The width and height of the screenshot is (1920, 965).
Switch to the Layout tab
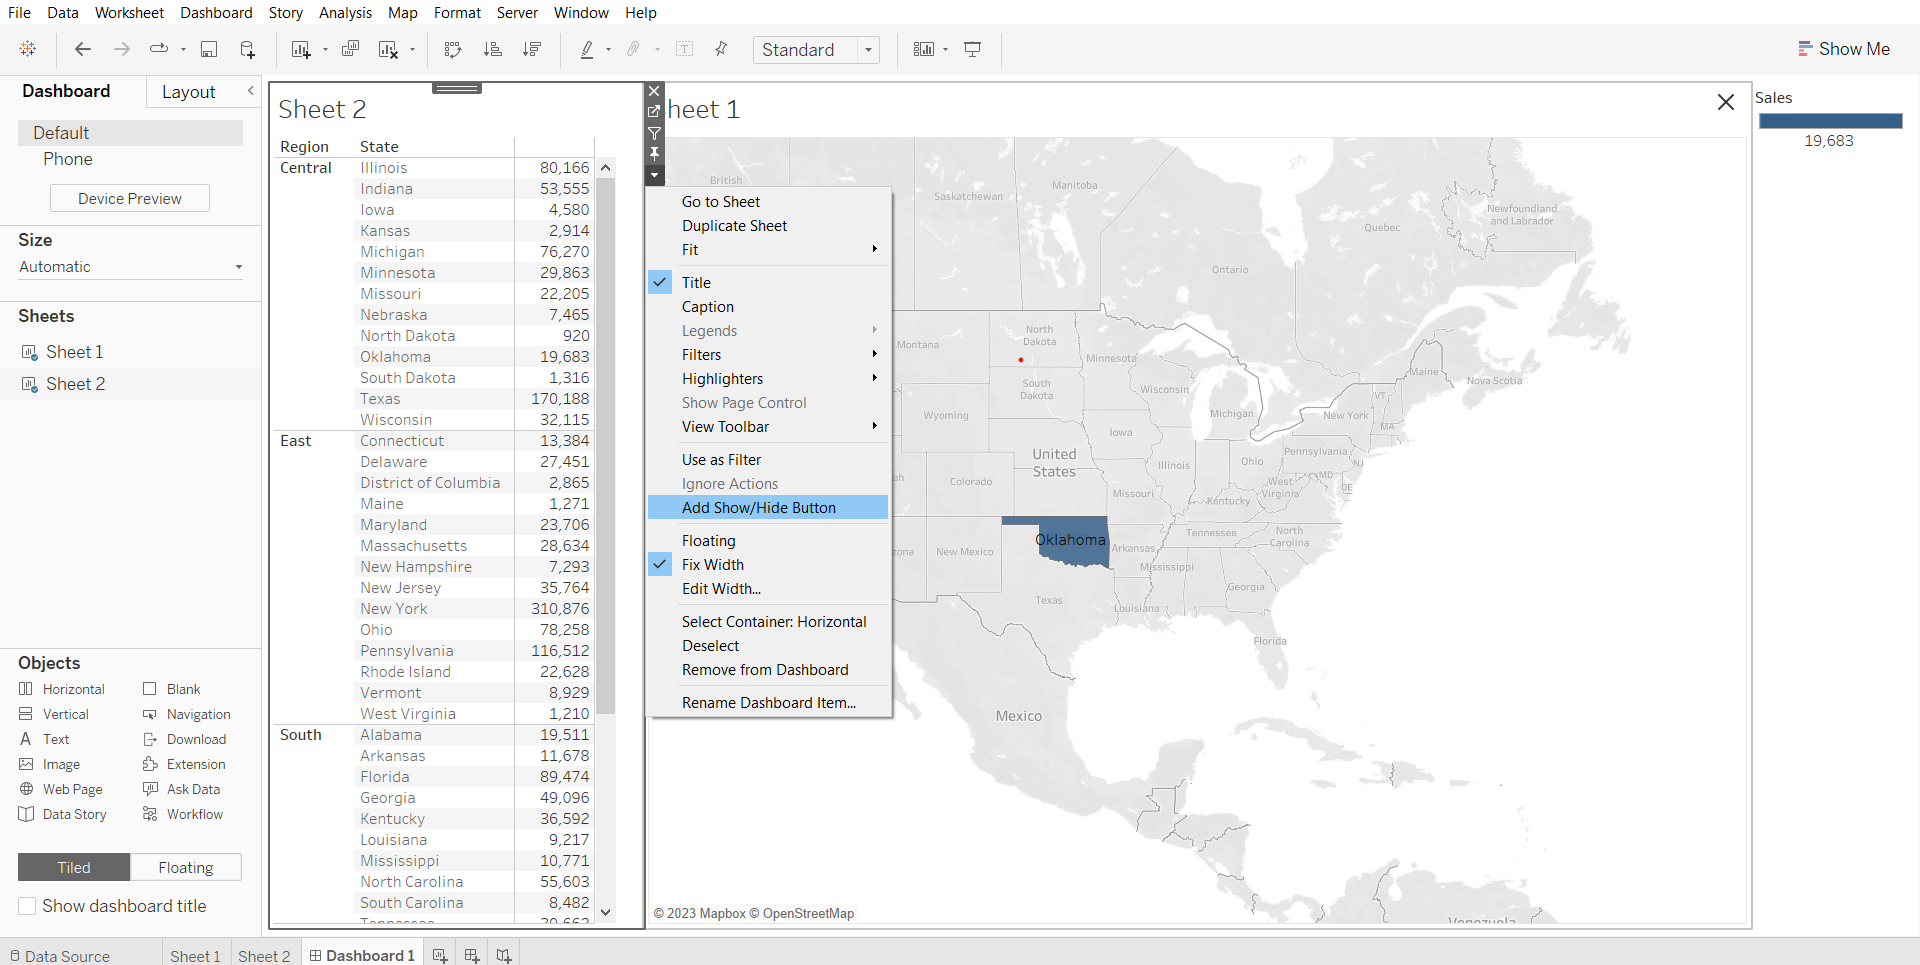coord(188,92)
